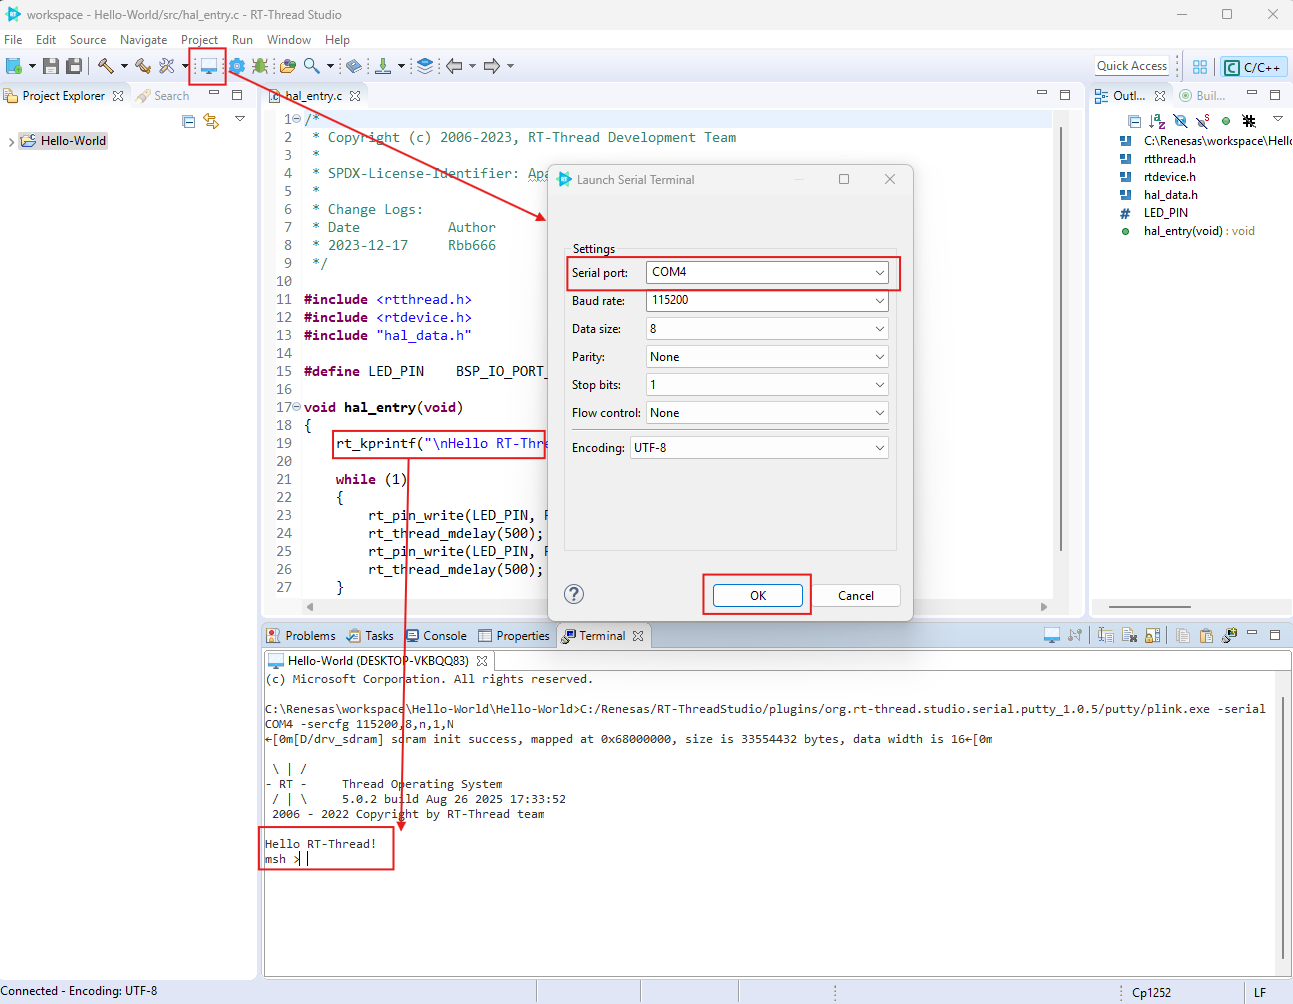Open search using the magnifier toolbar icon
1293x1004 pixels.
click(x=311, y=65)
